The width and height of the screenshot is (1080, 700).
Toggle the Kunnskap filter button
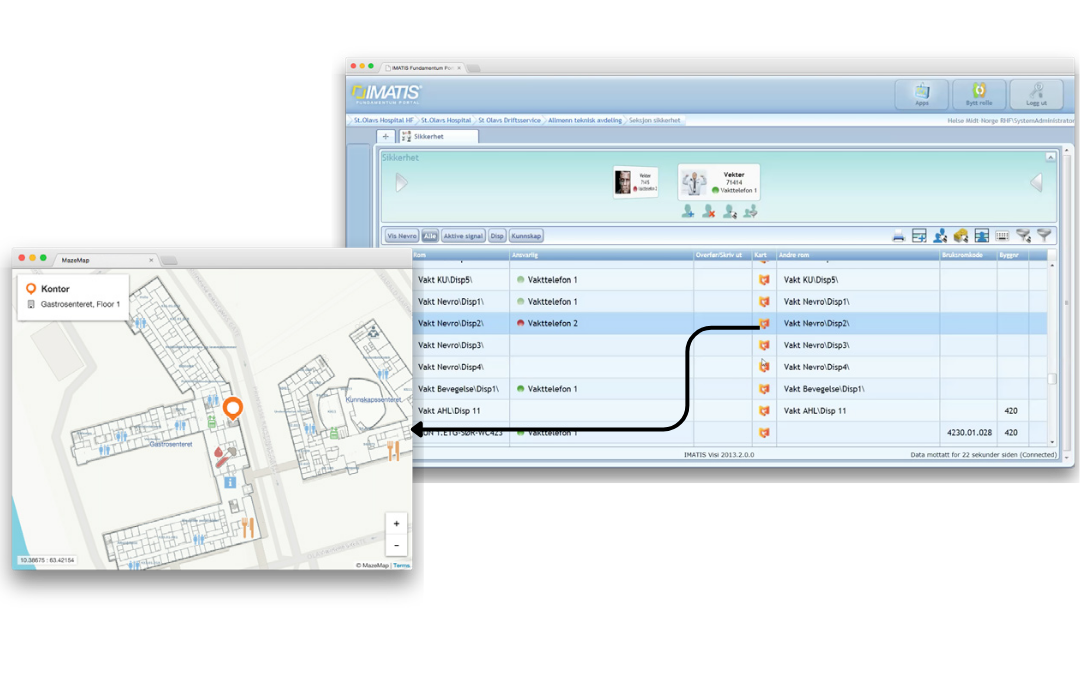[526, 236]
